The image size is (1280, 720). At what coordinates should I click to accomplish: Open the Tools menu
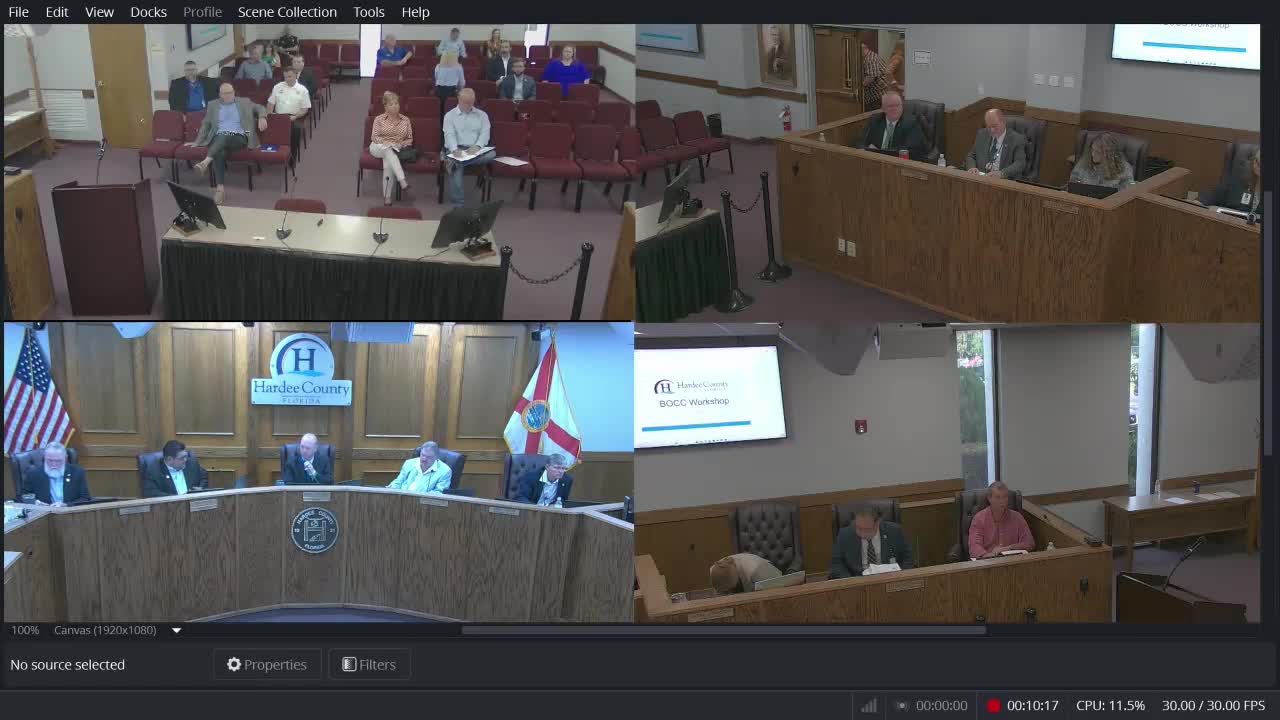(369, 12)
